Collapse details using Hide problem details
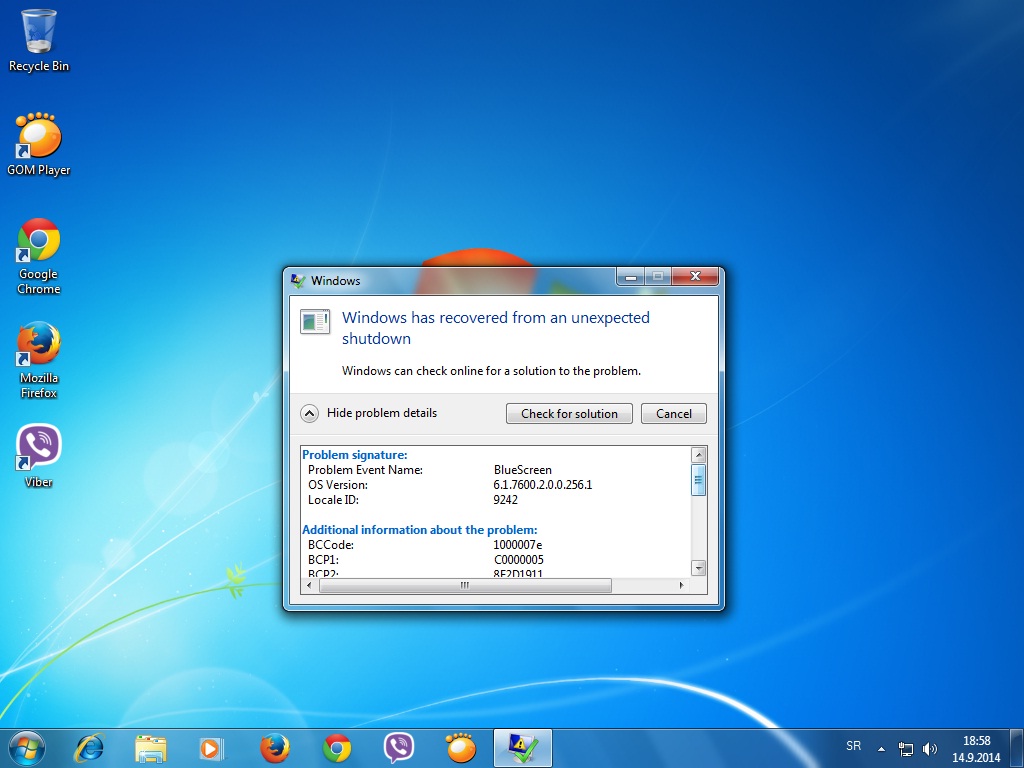This screenshot has width=1024, height=768. [x=310, y=413]
